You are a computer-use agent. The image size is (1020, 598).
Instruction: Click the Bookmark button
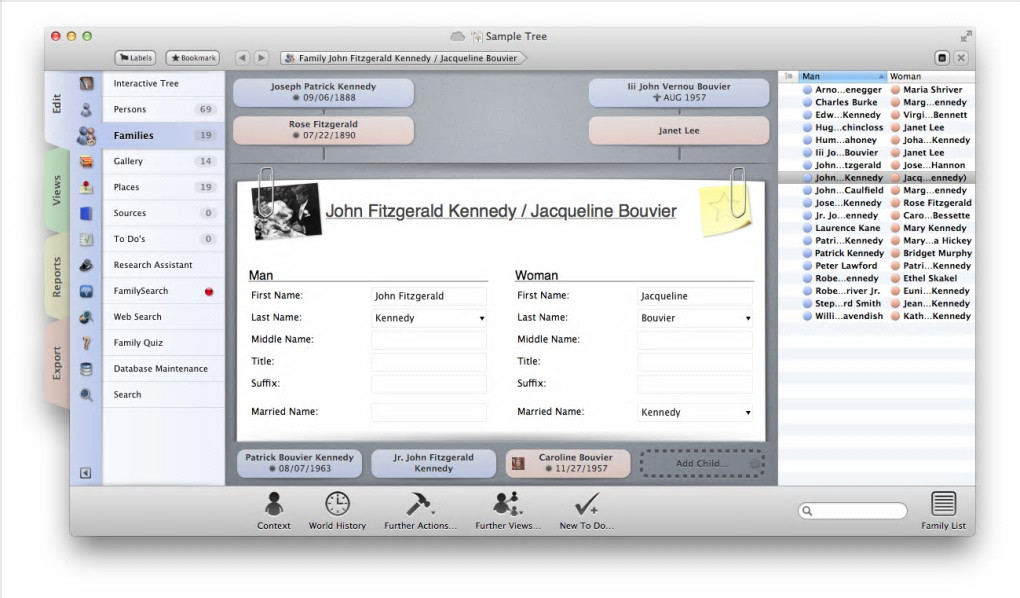(193, 58)
